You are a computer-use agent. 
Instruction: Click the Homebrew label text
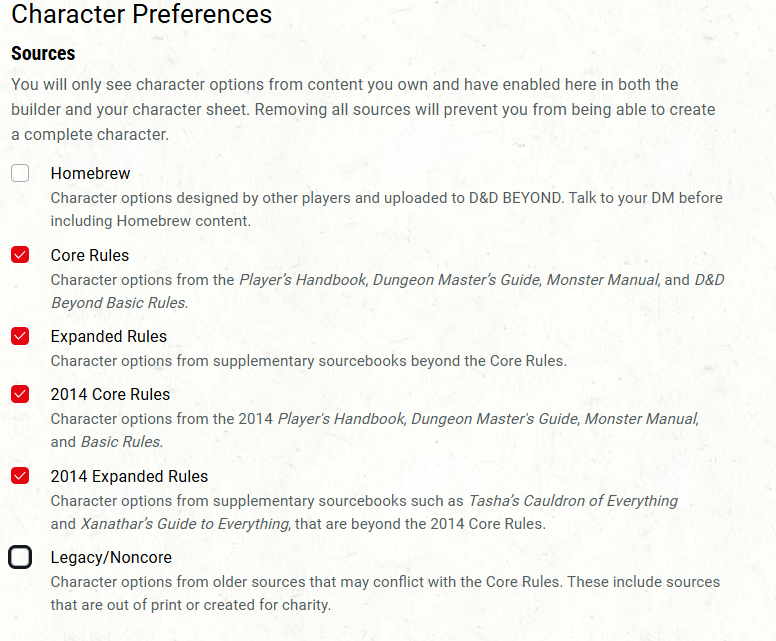tap(90, 173)
